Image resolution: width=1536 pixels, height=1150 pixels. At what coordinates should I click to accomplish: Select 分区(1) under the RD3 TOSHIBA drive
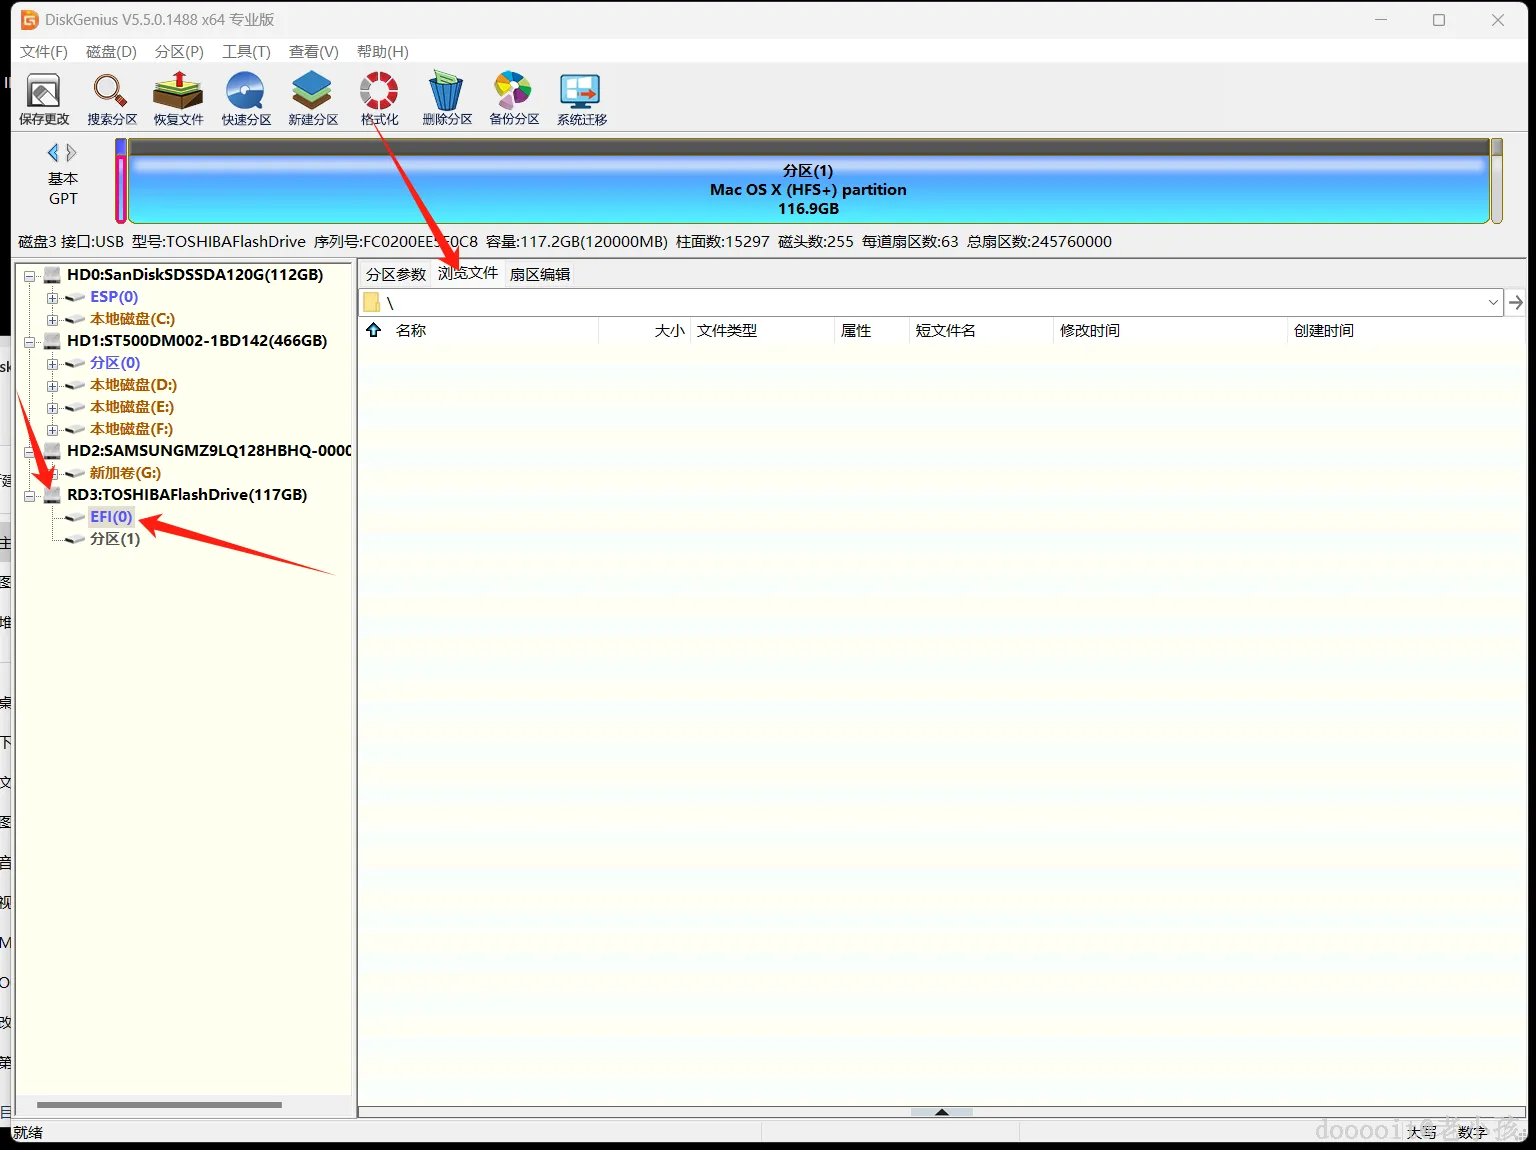(114, 539)
